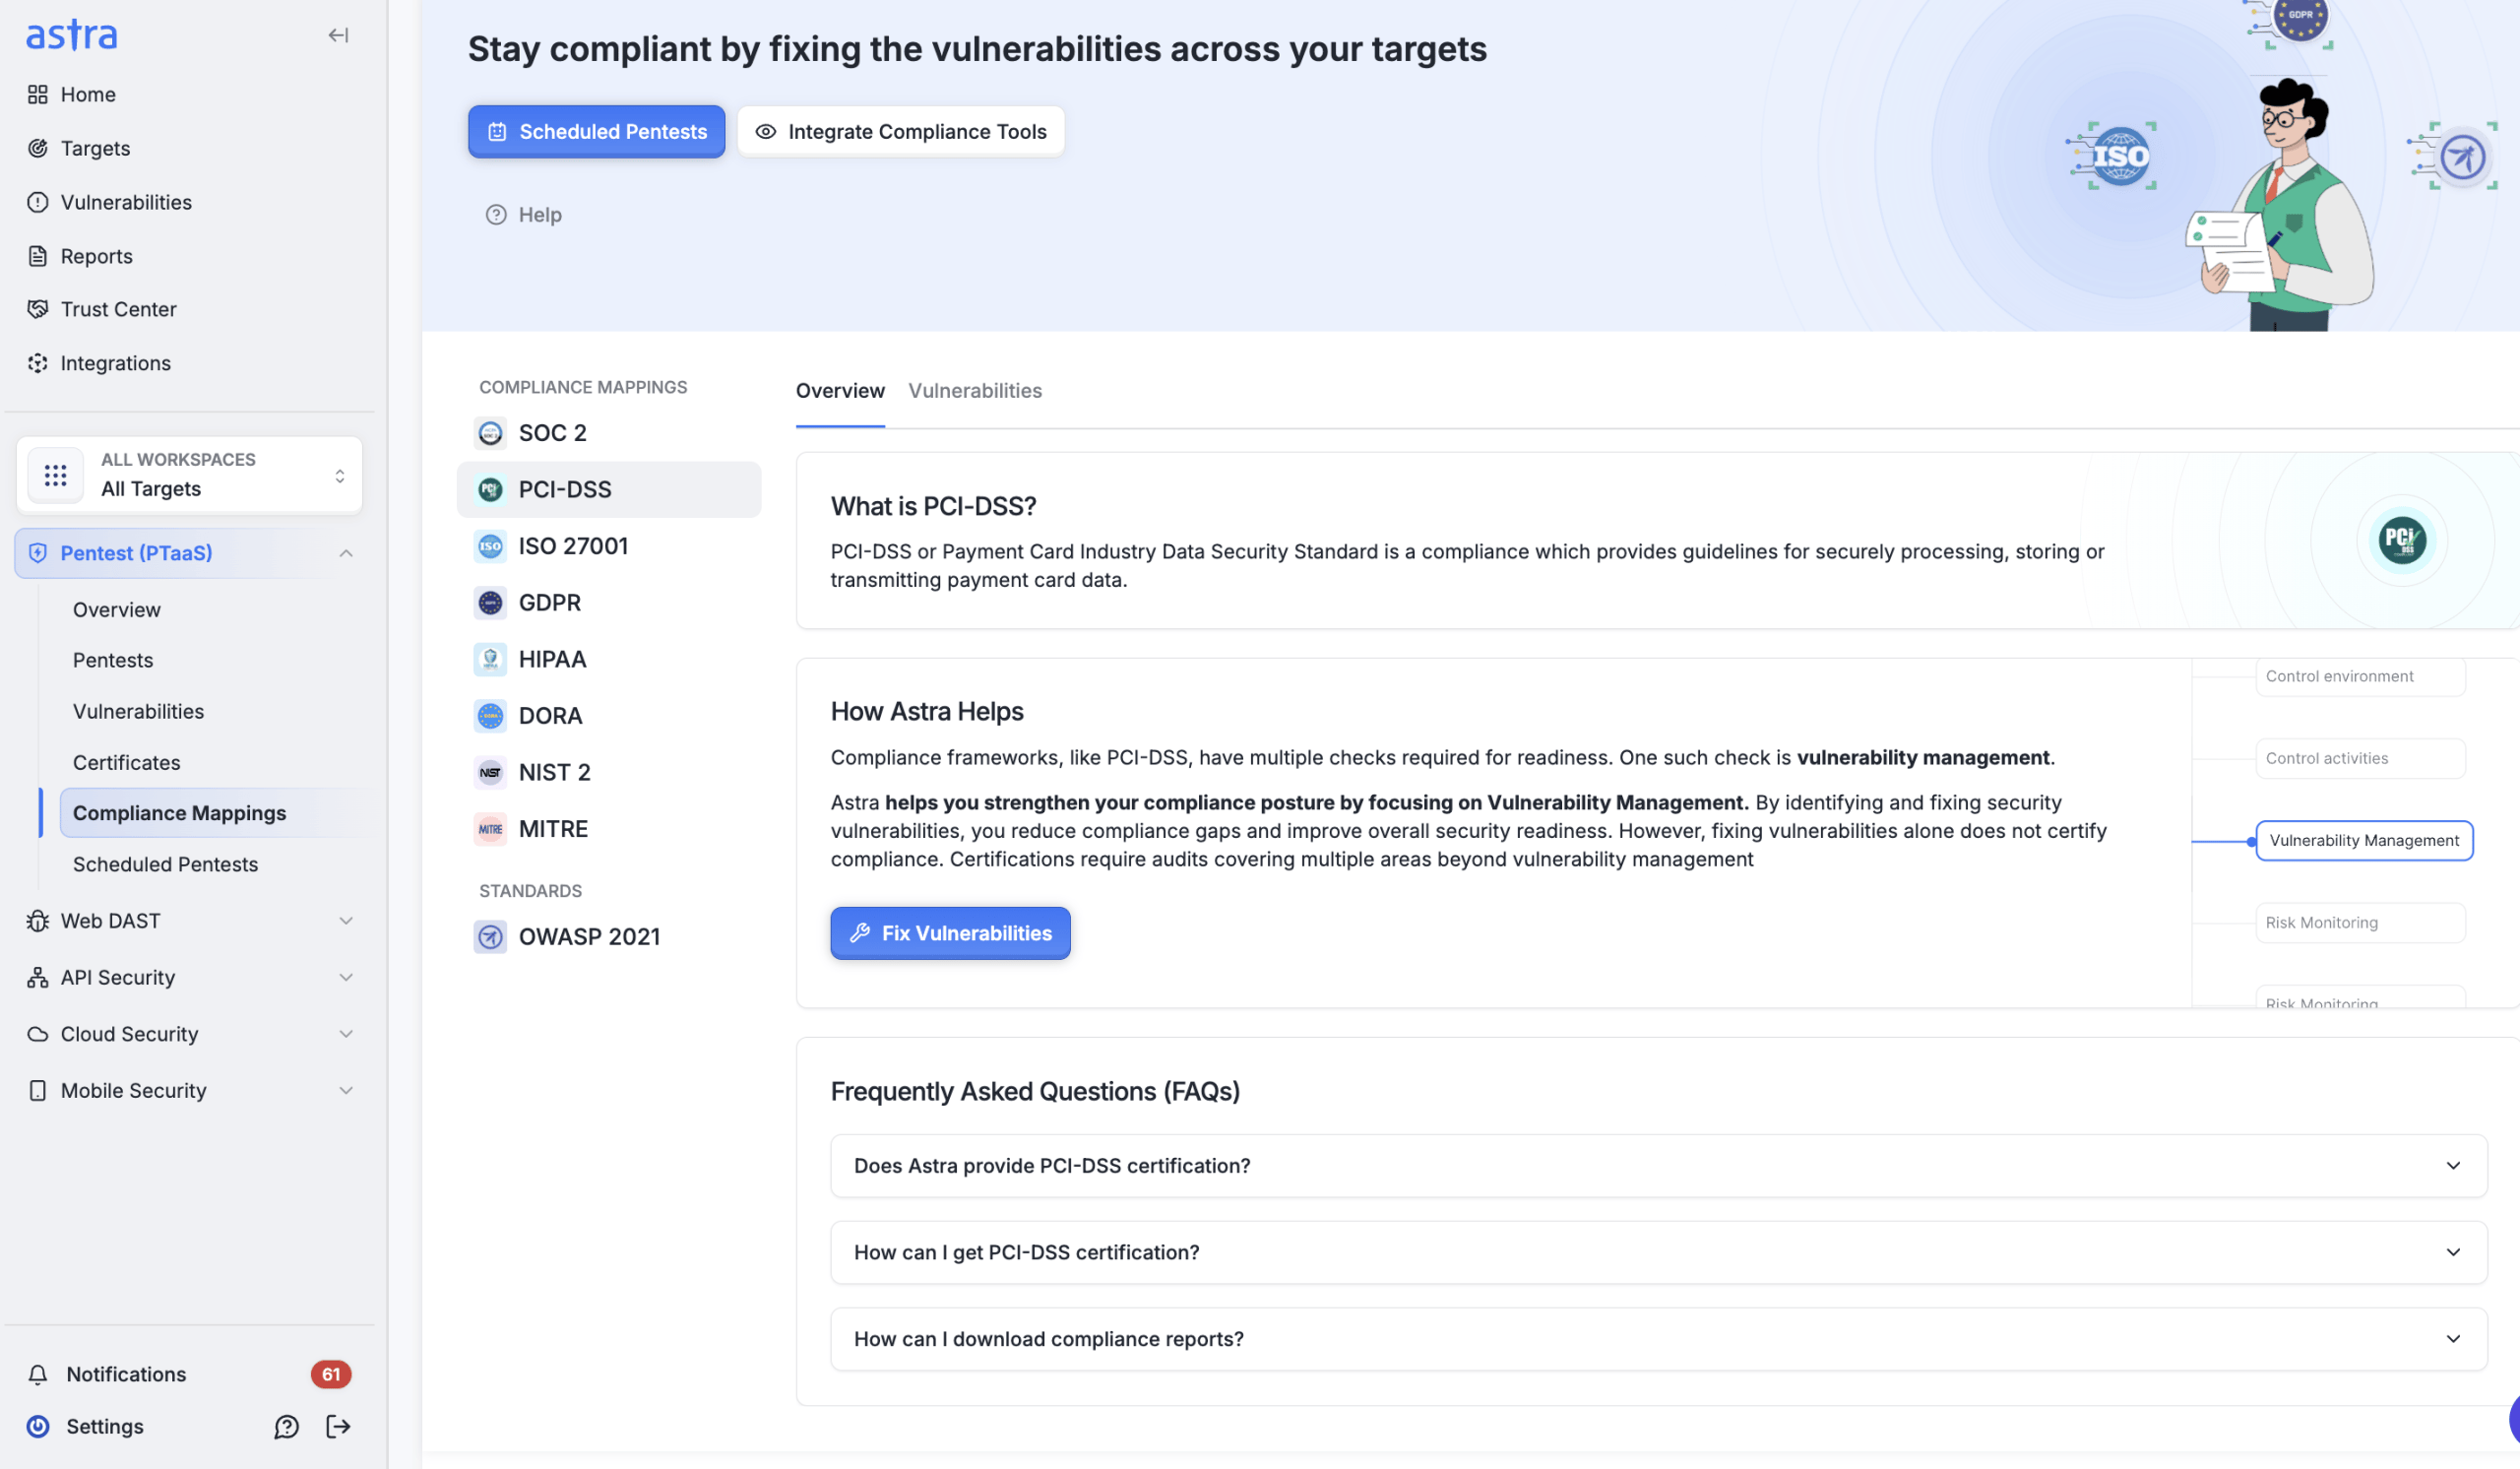Click the Pentest shield icon
Viewport: 2520px width, 1469px height.
38,553
